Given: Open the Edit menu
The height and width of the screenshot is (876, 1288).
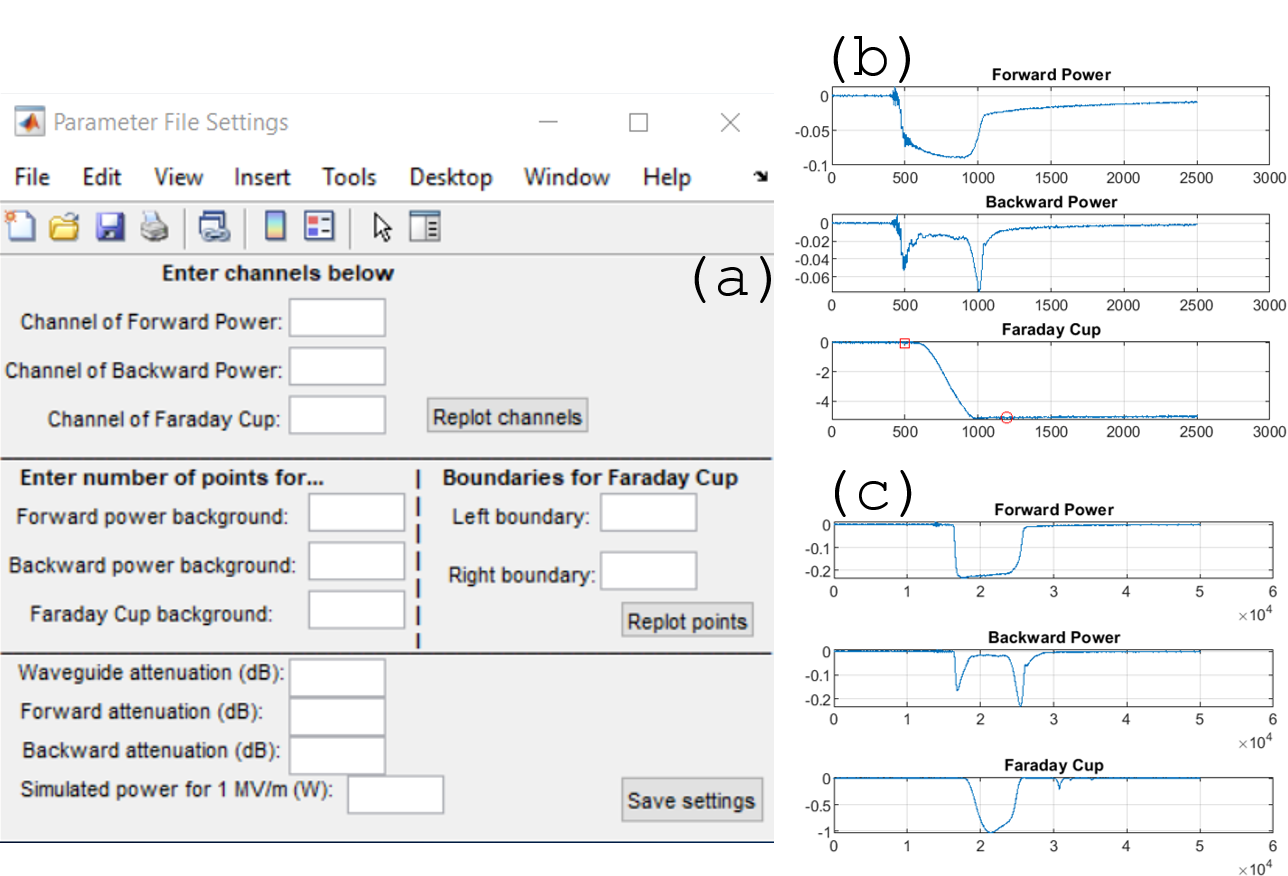Looking at the screenshot, I should (x=102, y=177).
